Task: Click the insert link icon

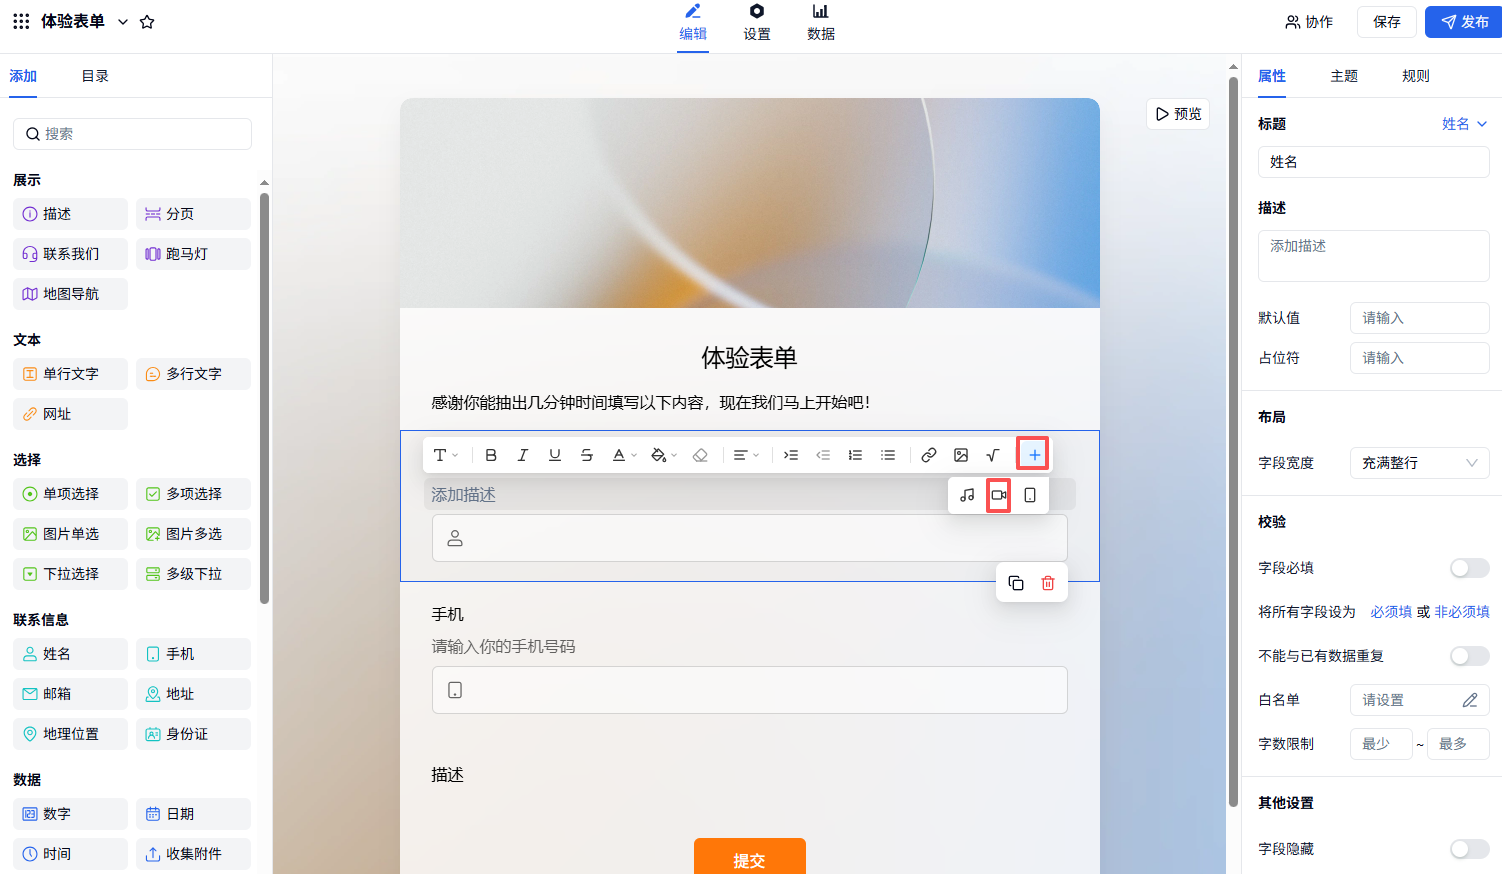Action: 929,455
